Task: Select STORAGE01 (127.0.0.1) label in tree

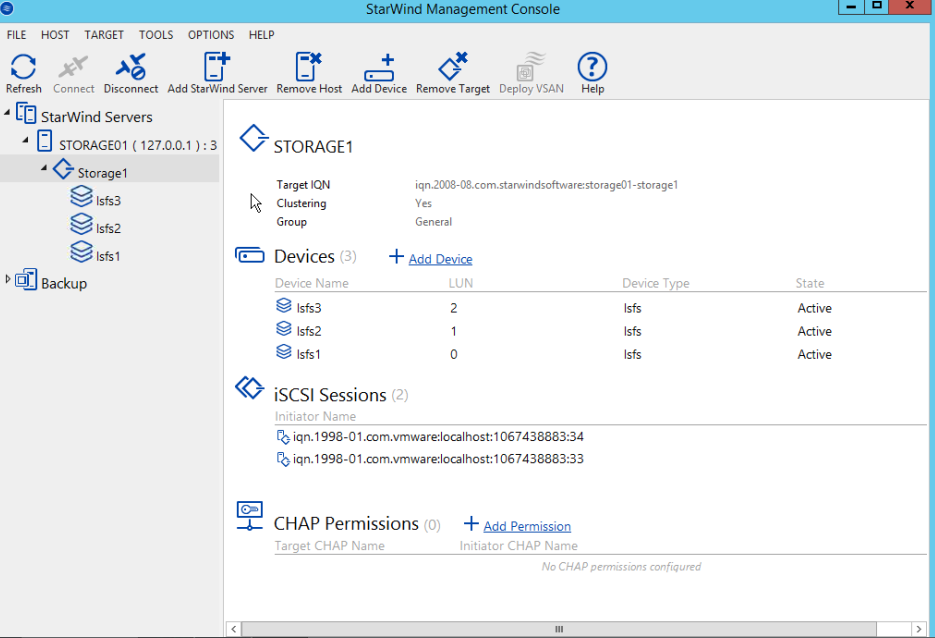Action: click(x=138, y=145)
